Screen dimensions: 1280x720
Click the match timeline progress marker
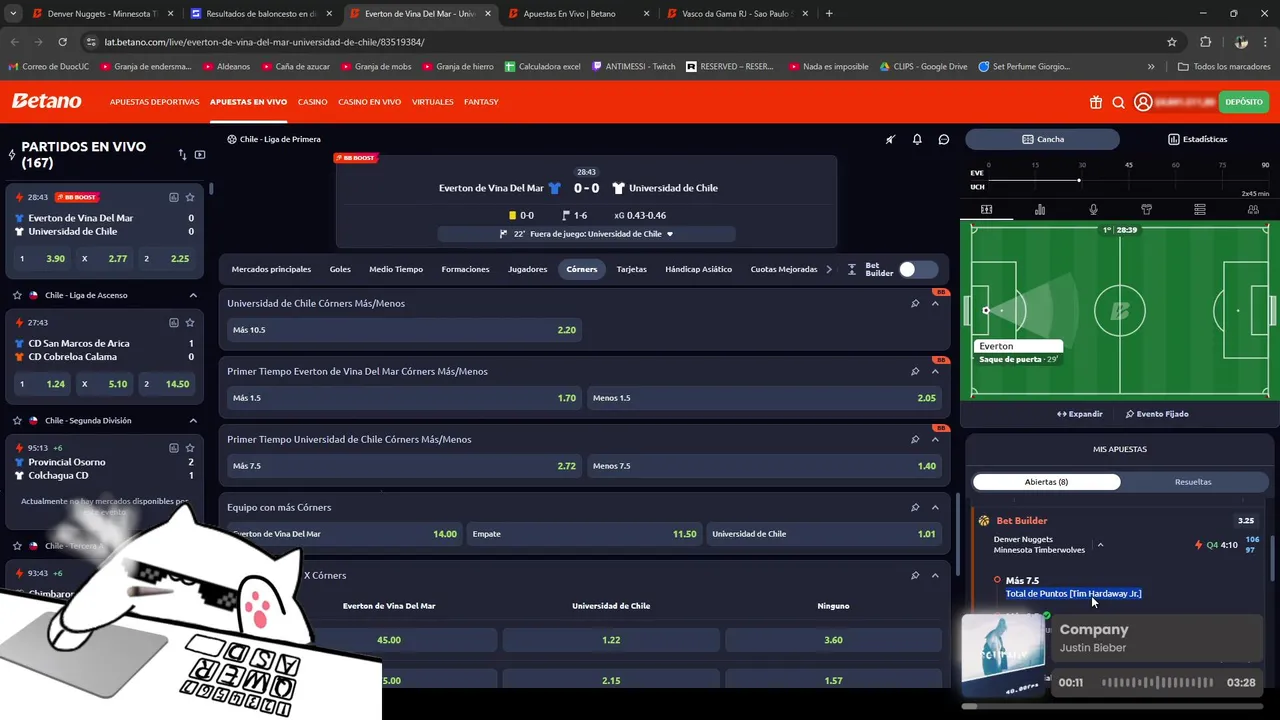[x=1079, y=180]
